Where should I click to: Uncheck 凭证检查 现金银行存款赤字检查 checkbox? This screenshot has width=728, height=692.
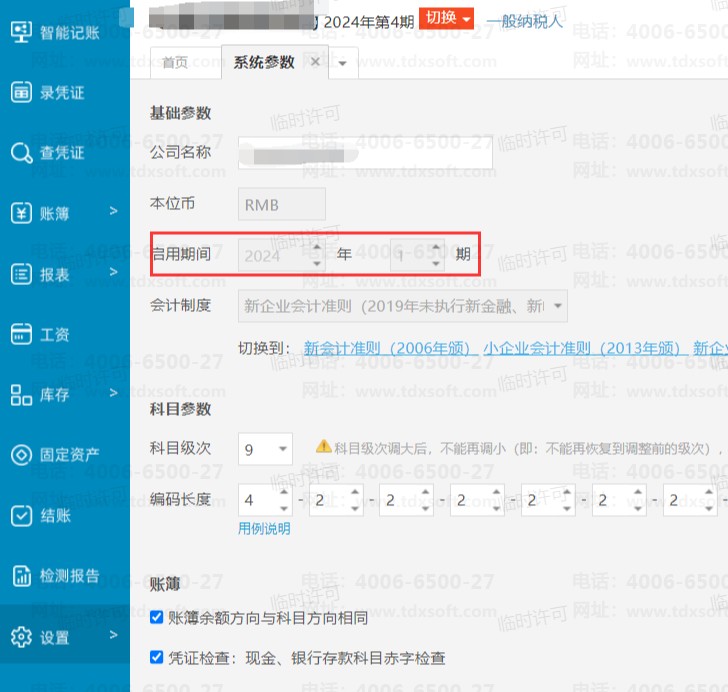click(x=156, y=657)
